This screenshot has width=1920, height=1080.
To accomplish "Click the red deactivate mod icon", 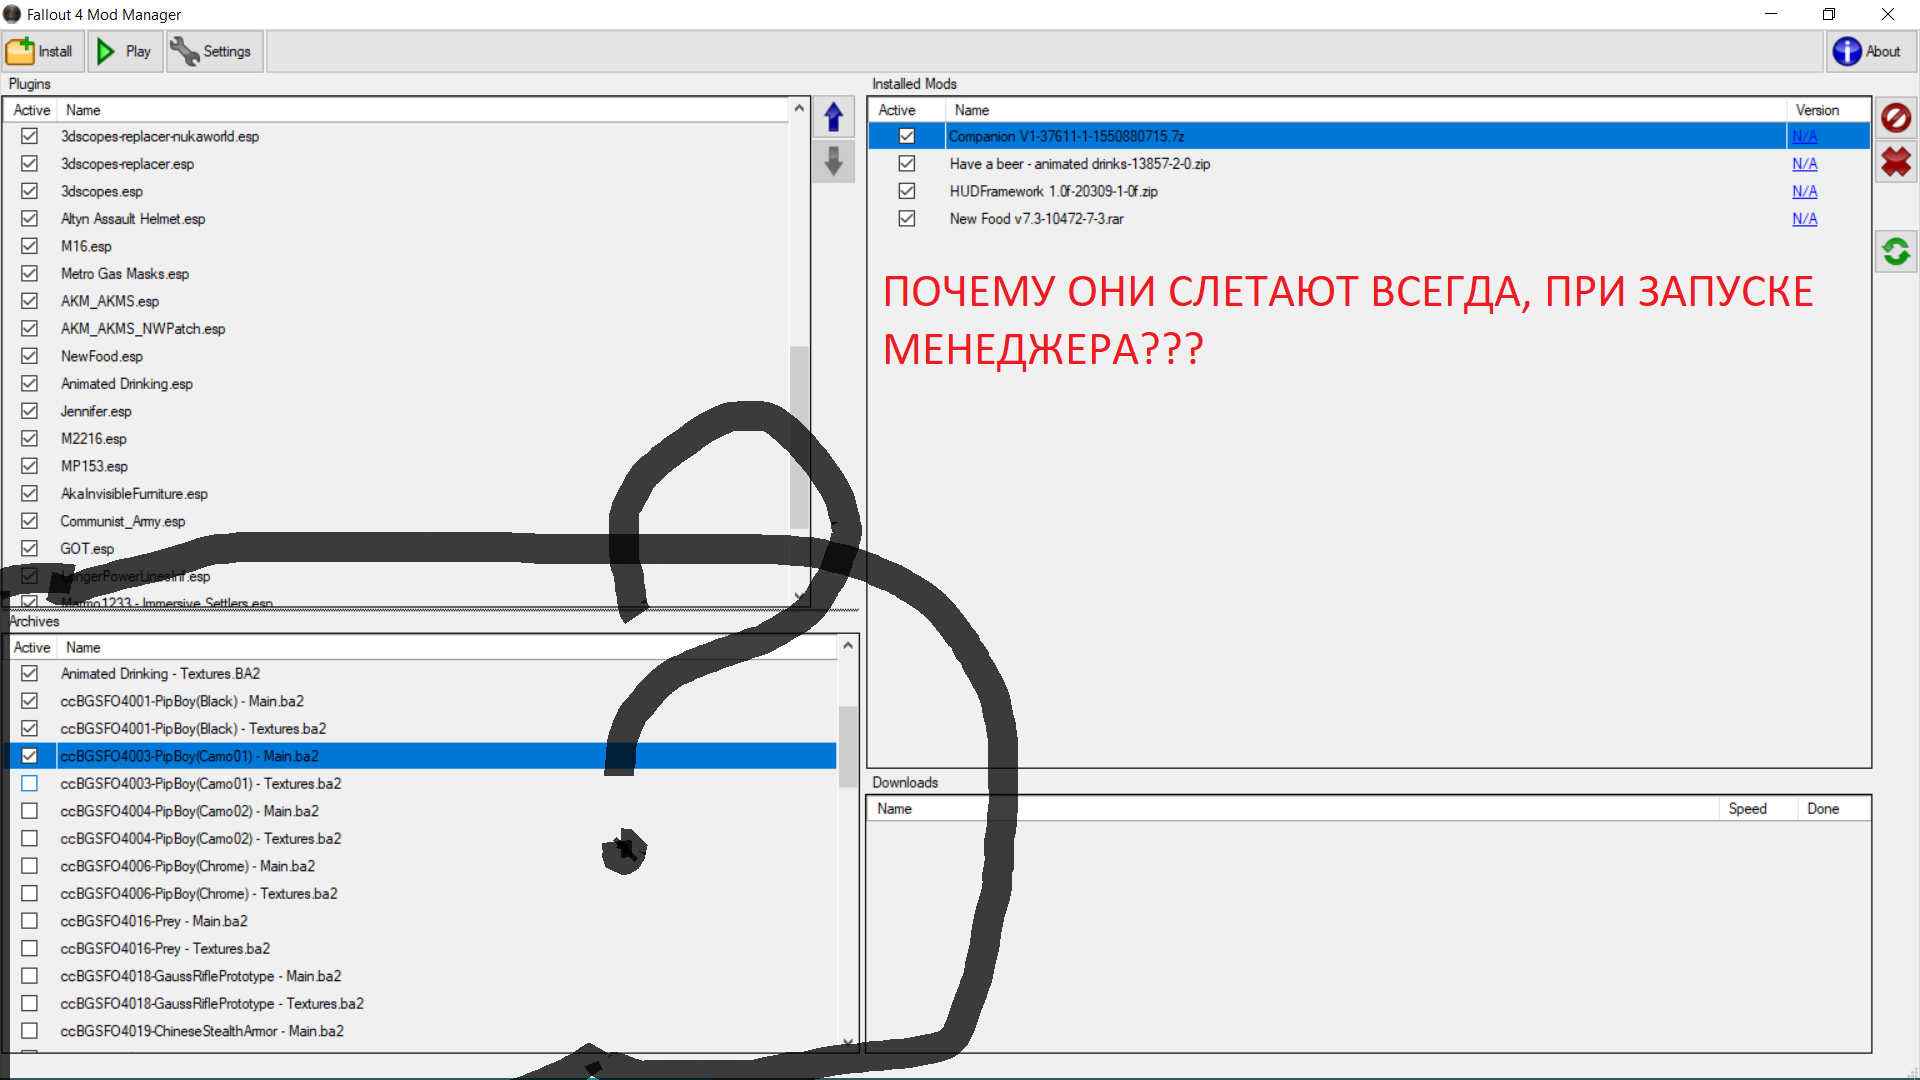I will tap(1895, 118).
